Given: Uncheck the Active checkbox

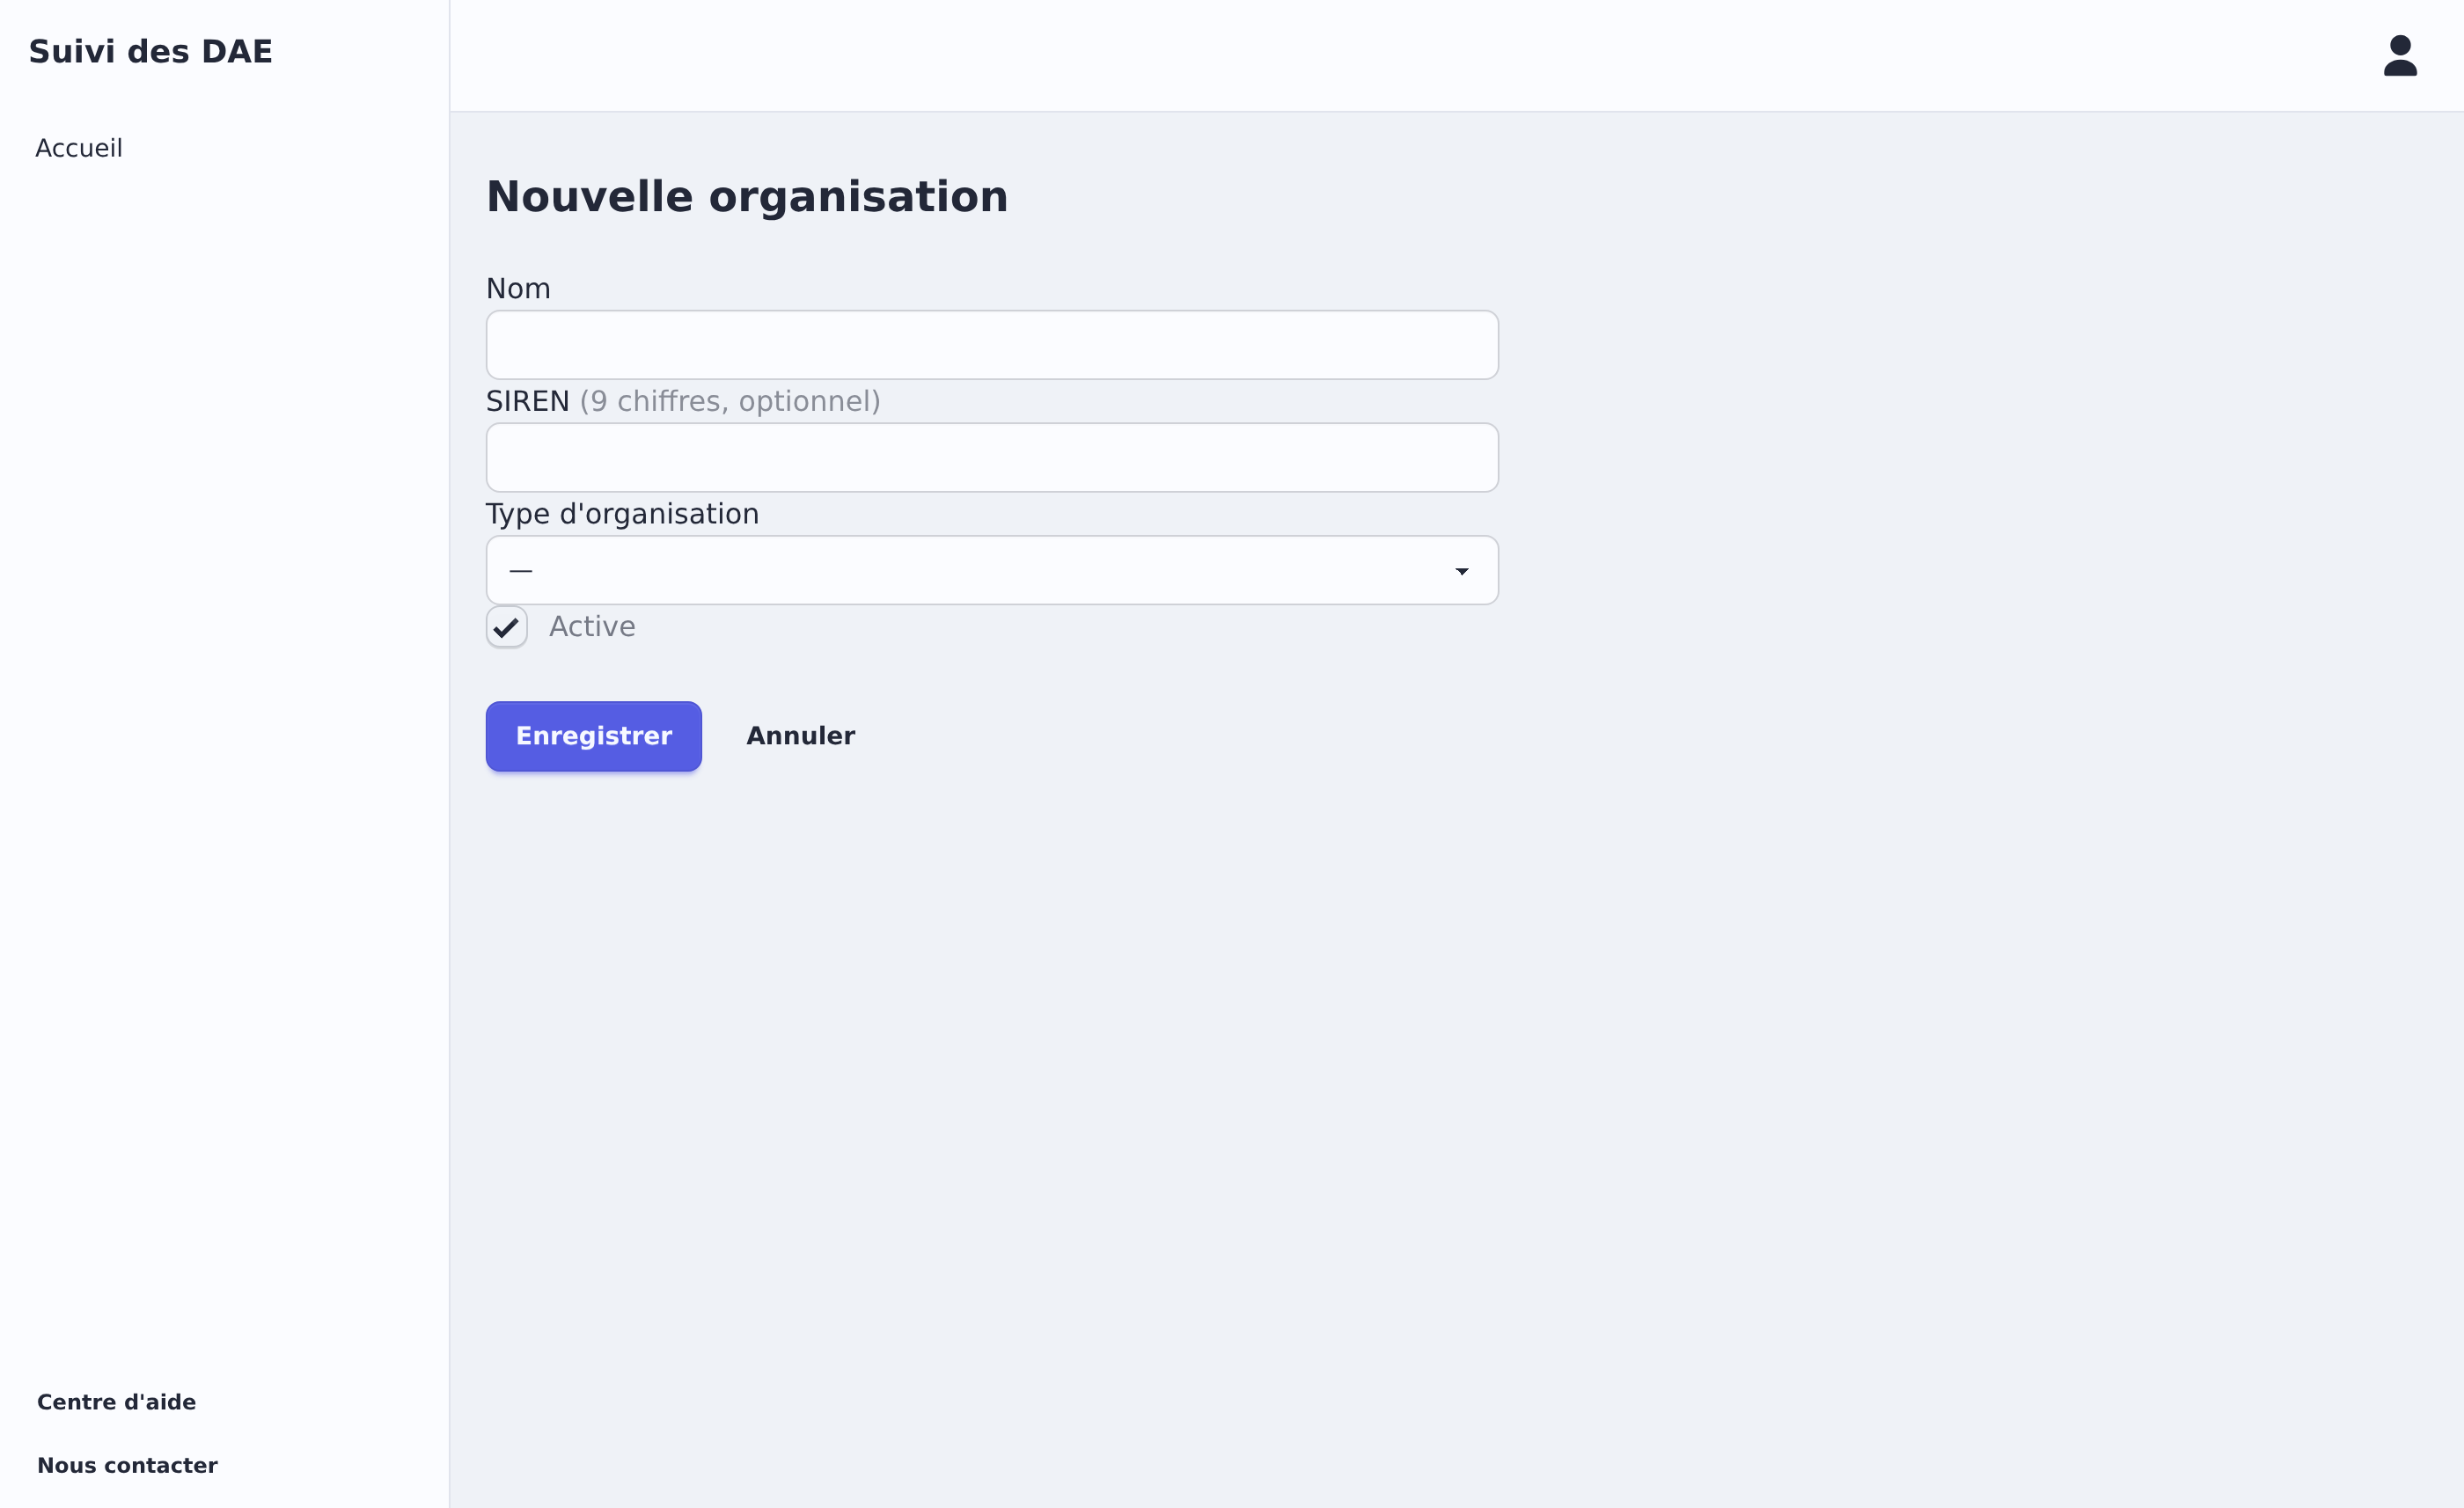Looking at the screenshot, I should (x=506, y=627).
